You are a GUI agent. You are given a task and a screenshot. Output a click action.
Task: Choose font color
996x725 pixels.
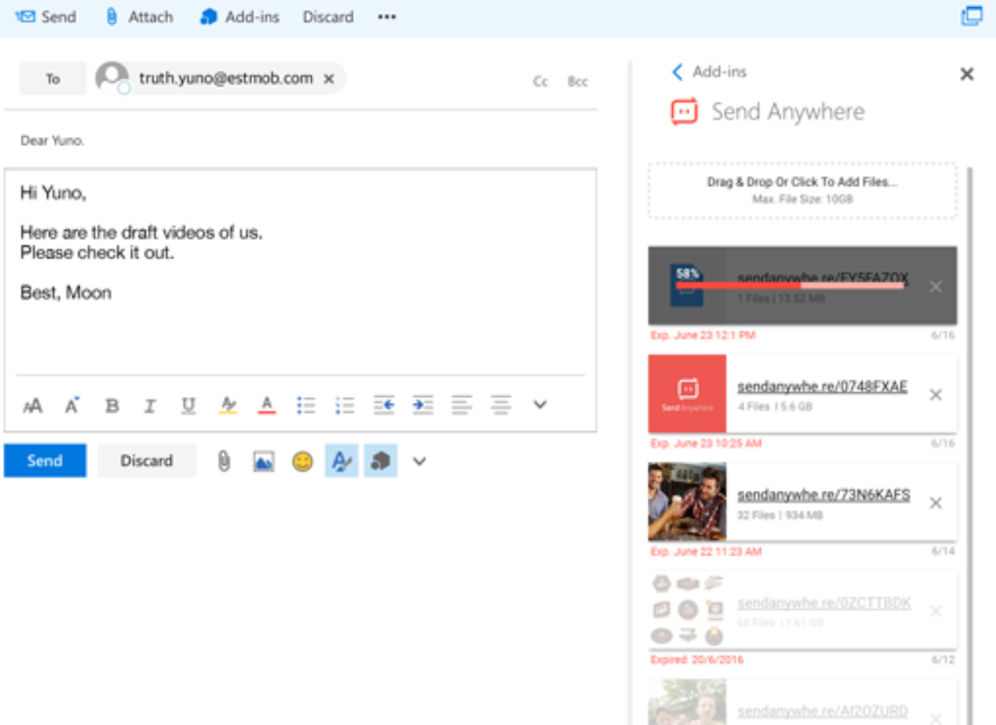click(267, 405)
